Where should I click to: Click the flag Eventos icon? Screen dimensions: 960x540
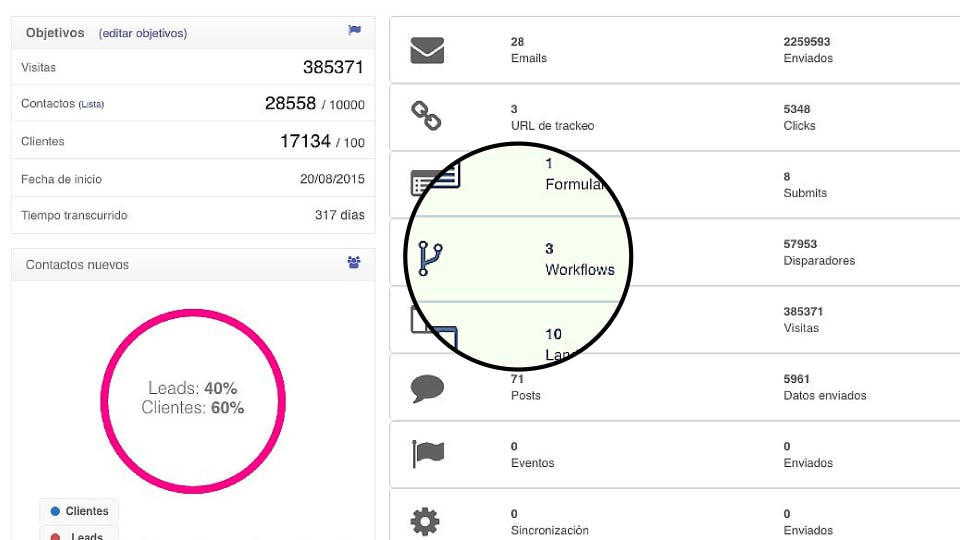[428, 454]
